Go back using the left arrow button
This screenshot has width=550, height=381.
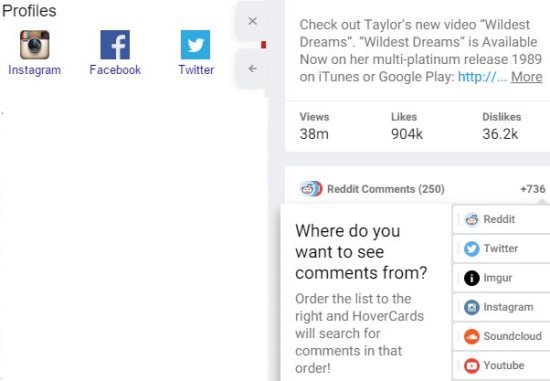[x=253, y=68]
